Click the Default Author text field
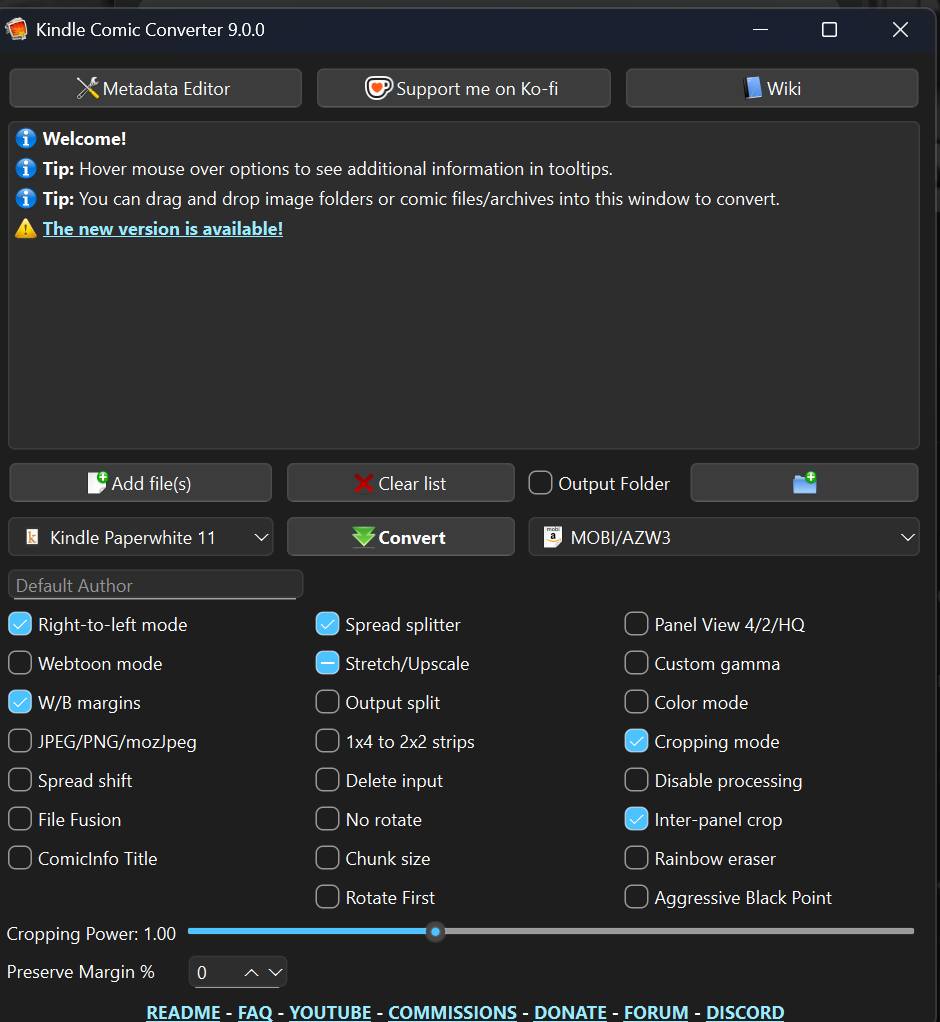 pos(155,585)
